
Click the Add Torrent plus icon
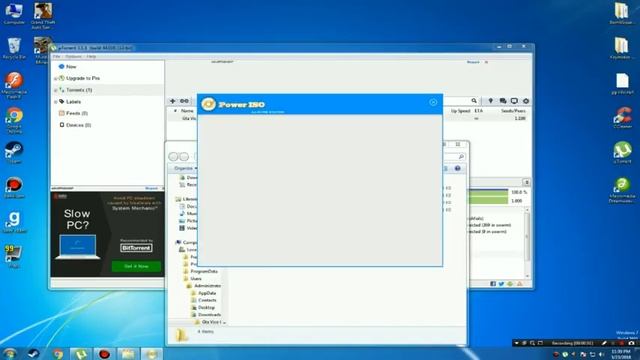[x=173, y=101]
